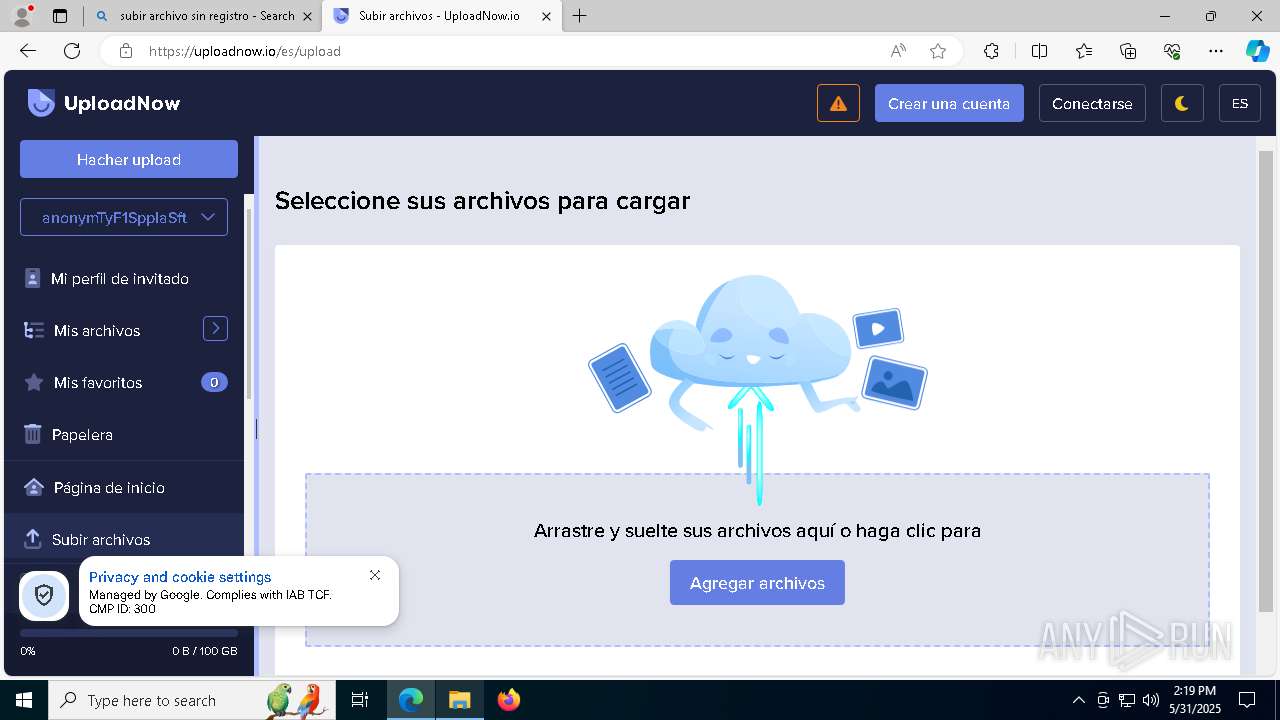Open Papelera trash section
Viewport: 1280px width, 720px height.
pos(82,435)
